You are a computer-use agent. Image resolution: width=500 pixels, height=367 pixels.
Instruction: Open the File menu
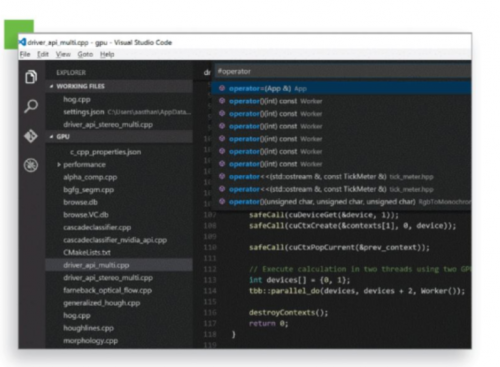point(25,54)
